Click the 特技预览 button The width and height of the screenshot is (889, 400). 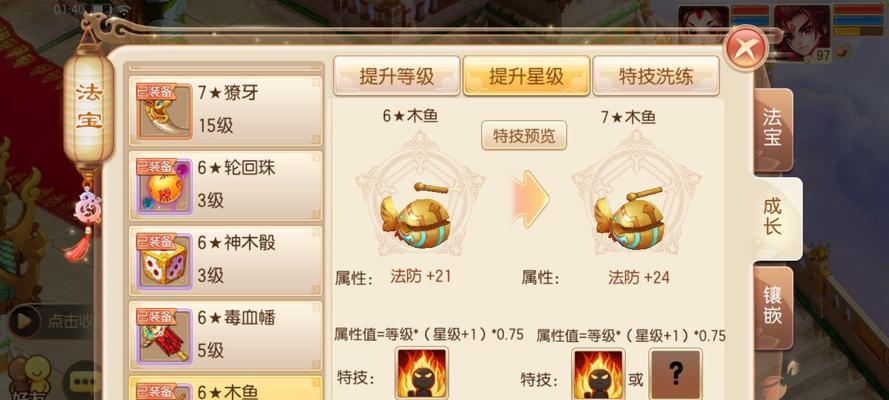click(x=524, y=136)
